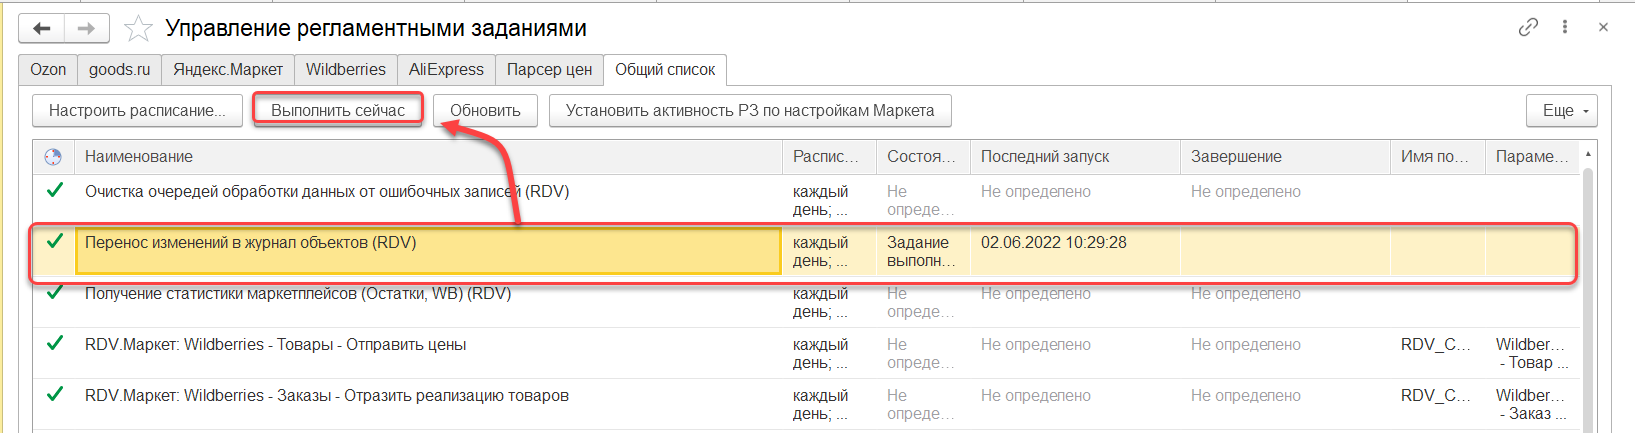Switch to the goods.ru tab
The height and width of the screenshot is (433, 1635).
(x=119, y=70)
